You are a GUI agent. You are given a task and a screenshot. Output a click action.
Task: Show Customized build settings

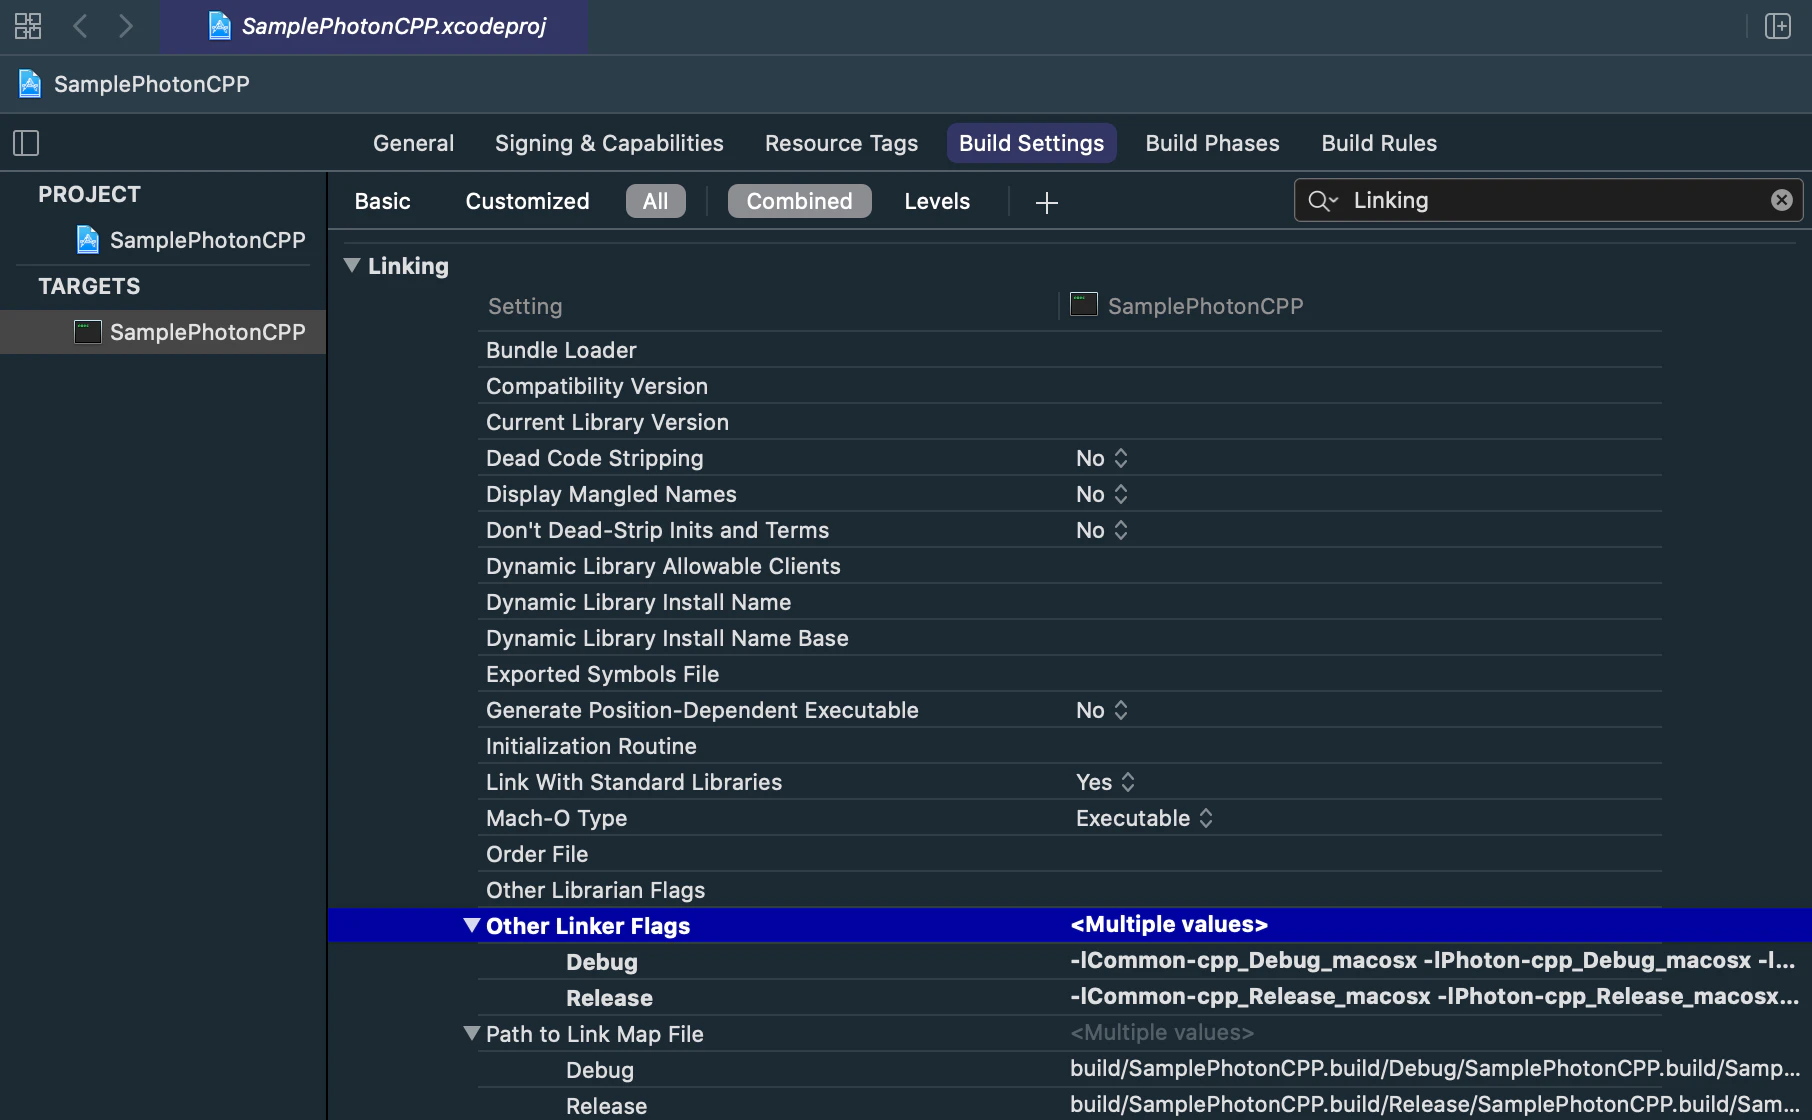[527, 201]
